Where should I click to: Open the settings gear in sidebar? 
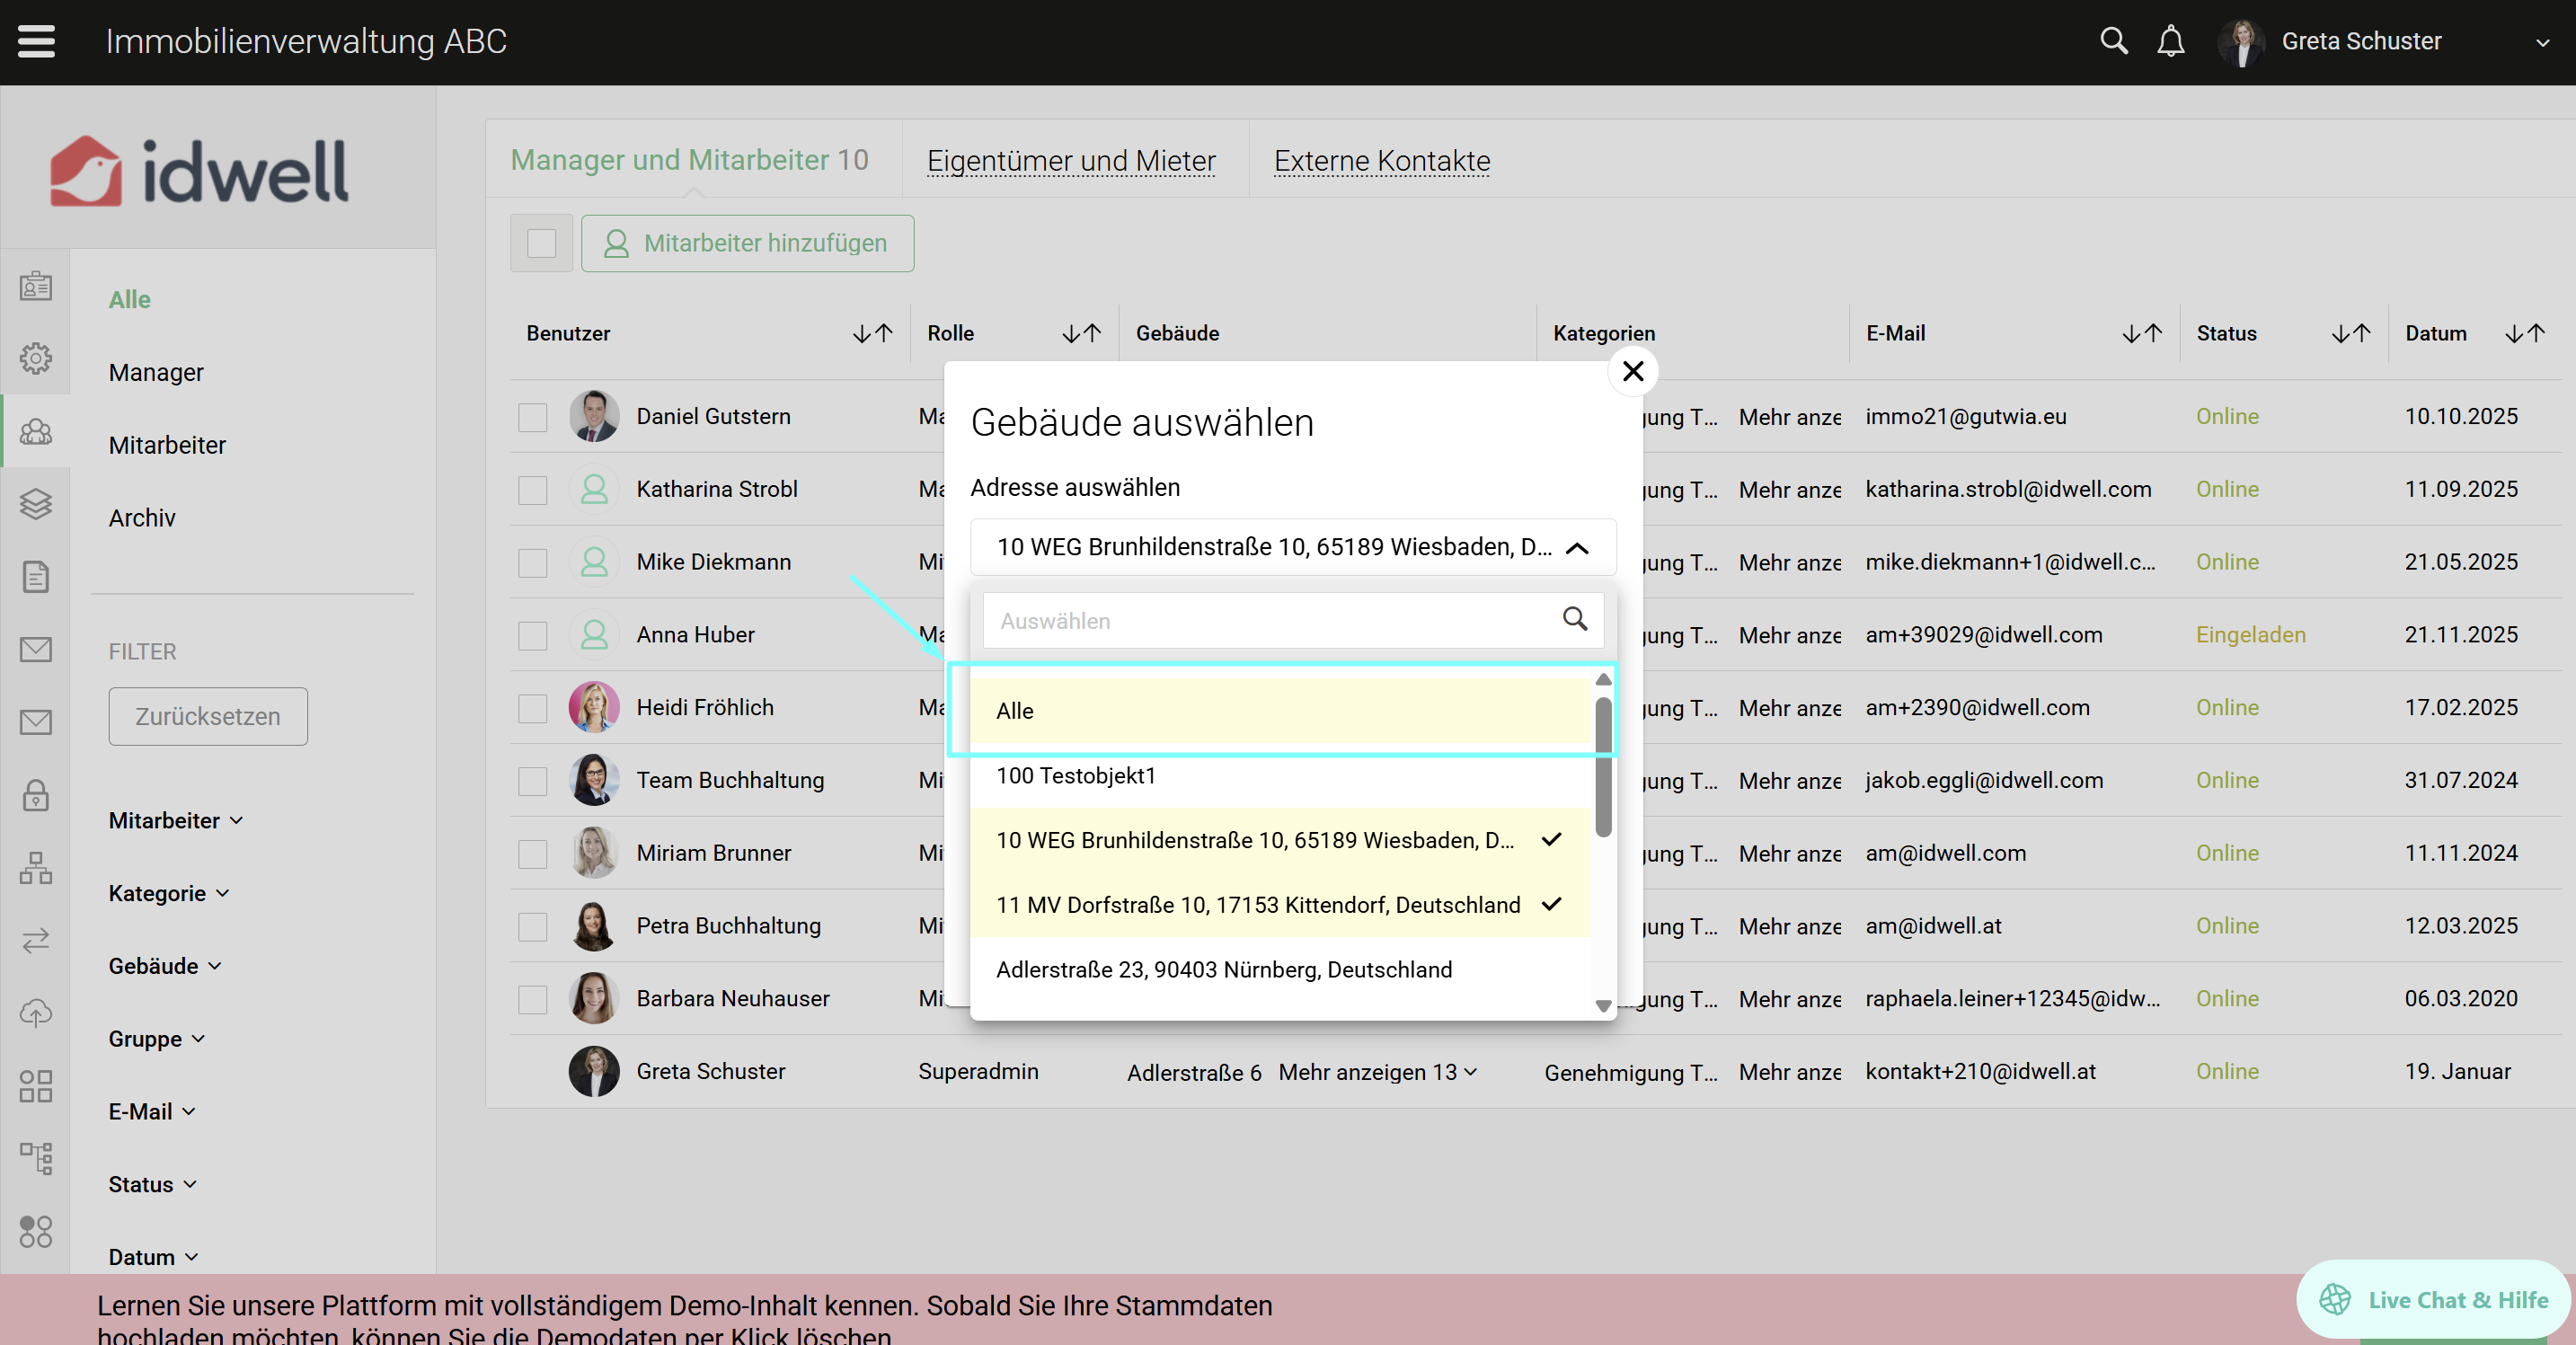point(36,358)
